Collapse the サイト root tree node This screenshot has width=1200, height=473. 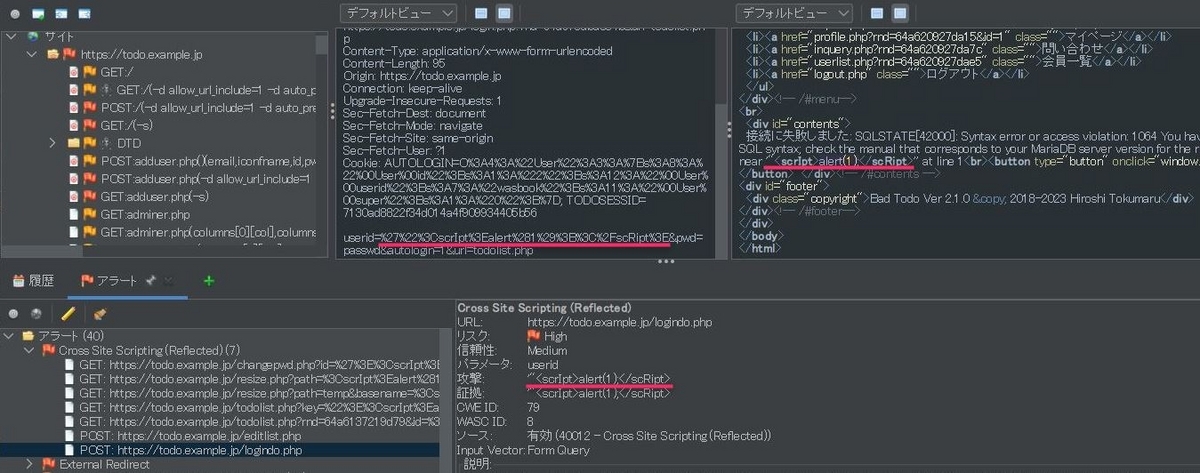point(12,36)
